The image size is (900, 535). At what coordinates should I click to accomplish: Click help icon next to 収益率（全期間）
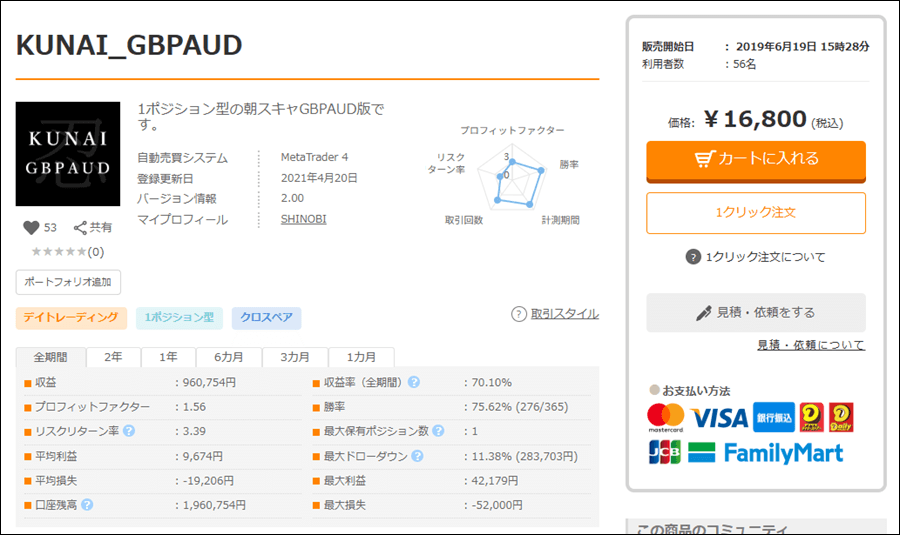[413, 382]
